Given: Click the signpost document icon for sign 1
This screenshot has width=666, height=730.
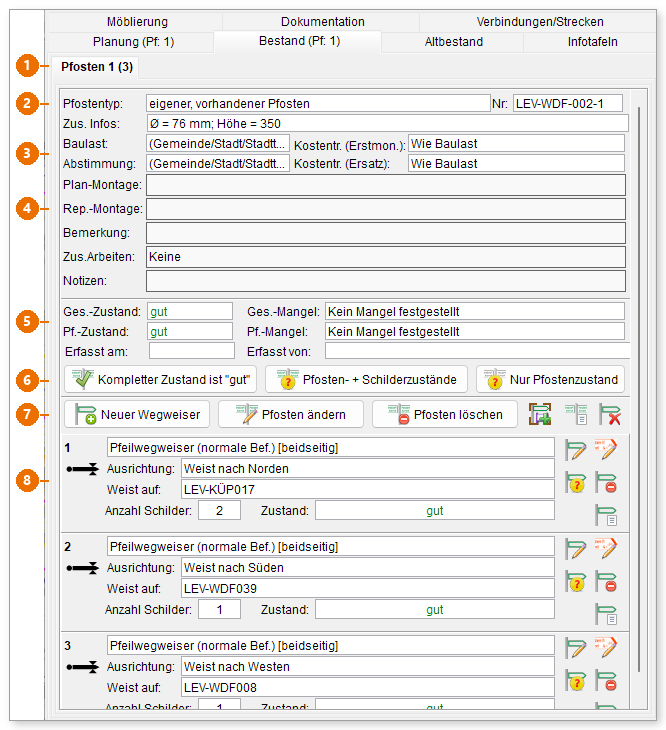Looking at the screenshot, I should click(606, 515).
